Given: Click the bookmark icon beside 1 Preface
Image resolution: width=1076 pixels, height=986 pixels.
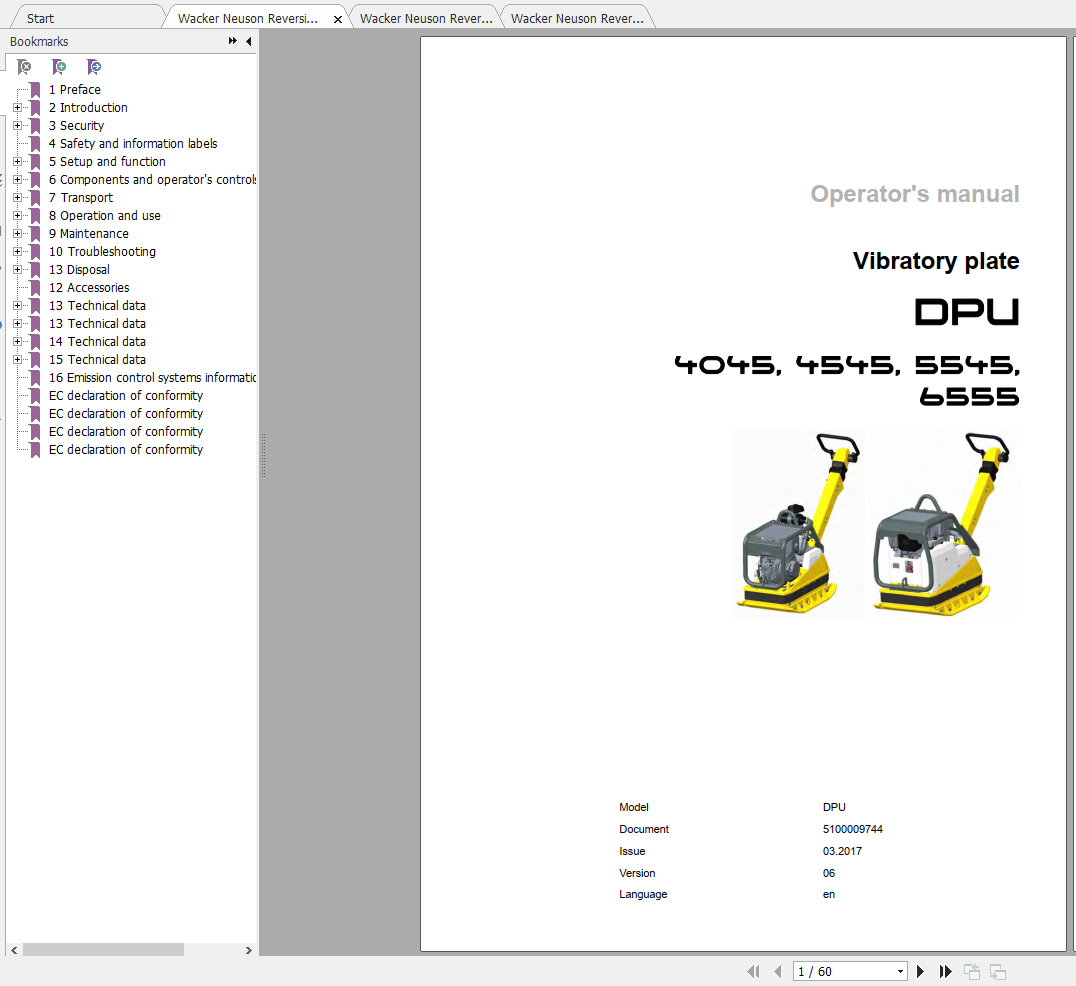Looking at the screenshot, I should 35,90.
